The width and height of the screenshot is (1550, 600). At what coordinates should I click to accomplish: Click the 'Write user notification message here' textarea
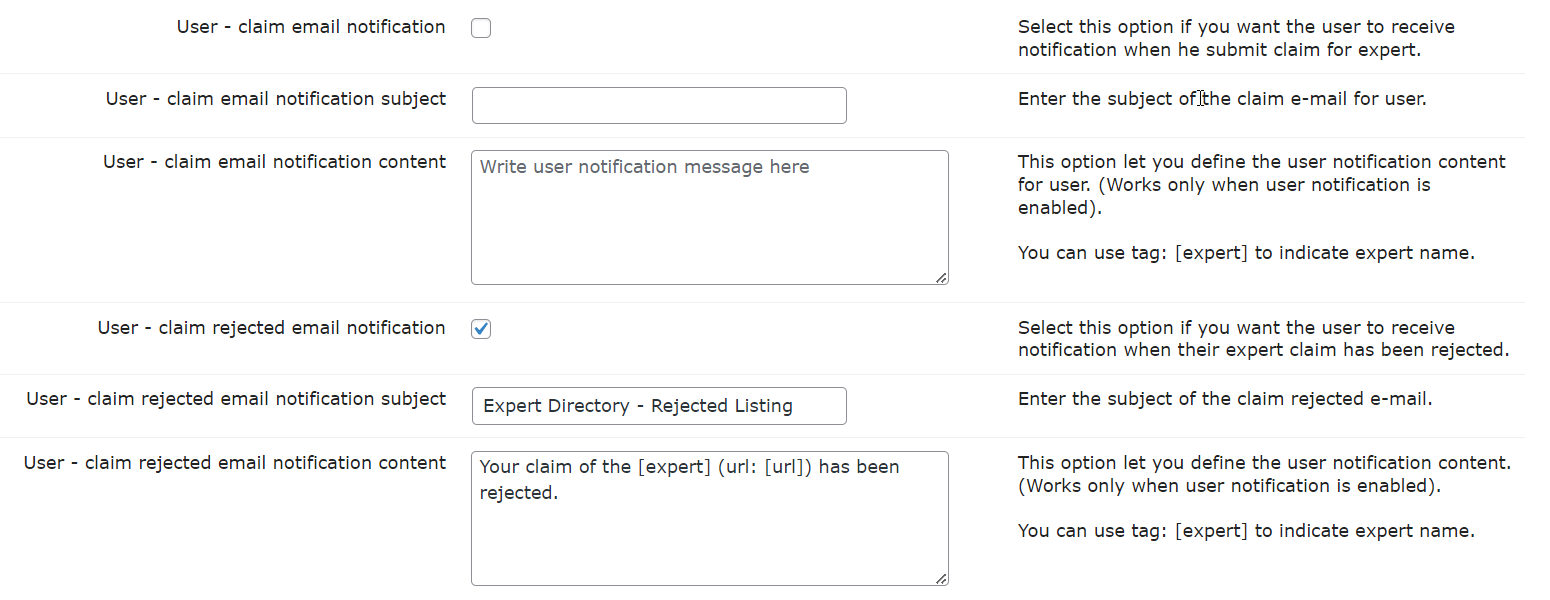[710, 218]
